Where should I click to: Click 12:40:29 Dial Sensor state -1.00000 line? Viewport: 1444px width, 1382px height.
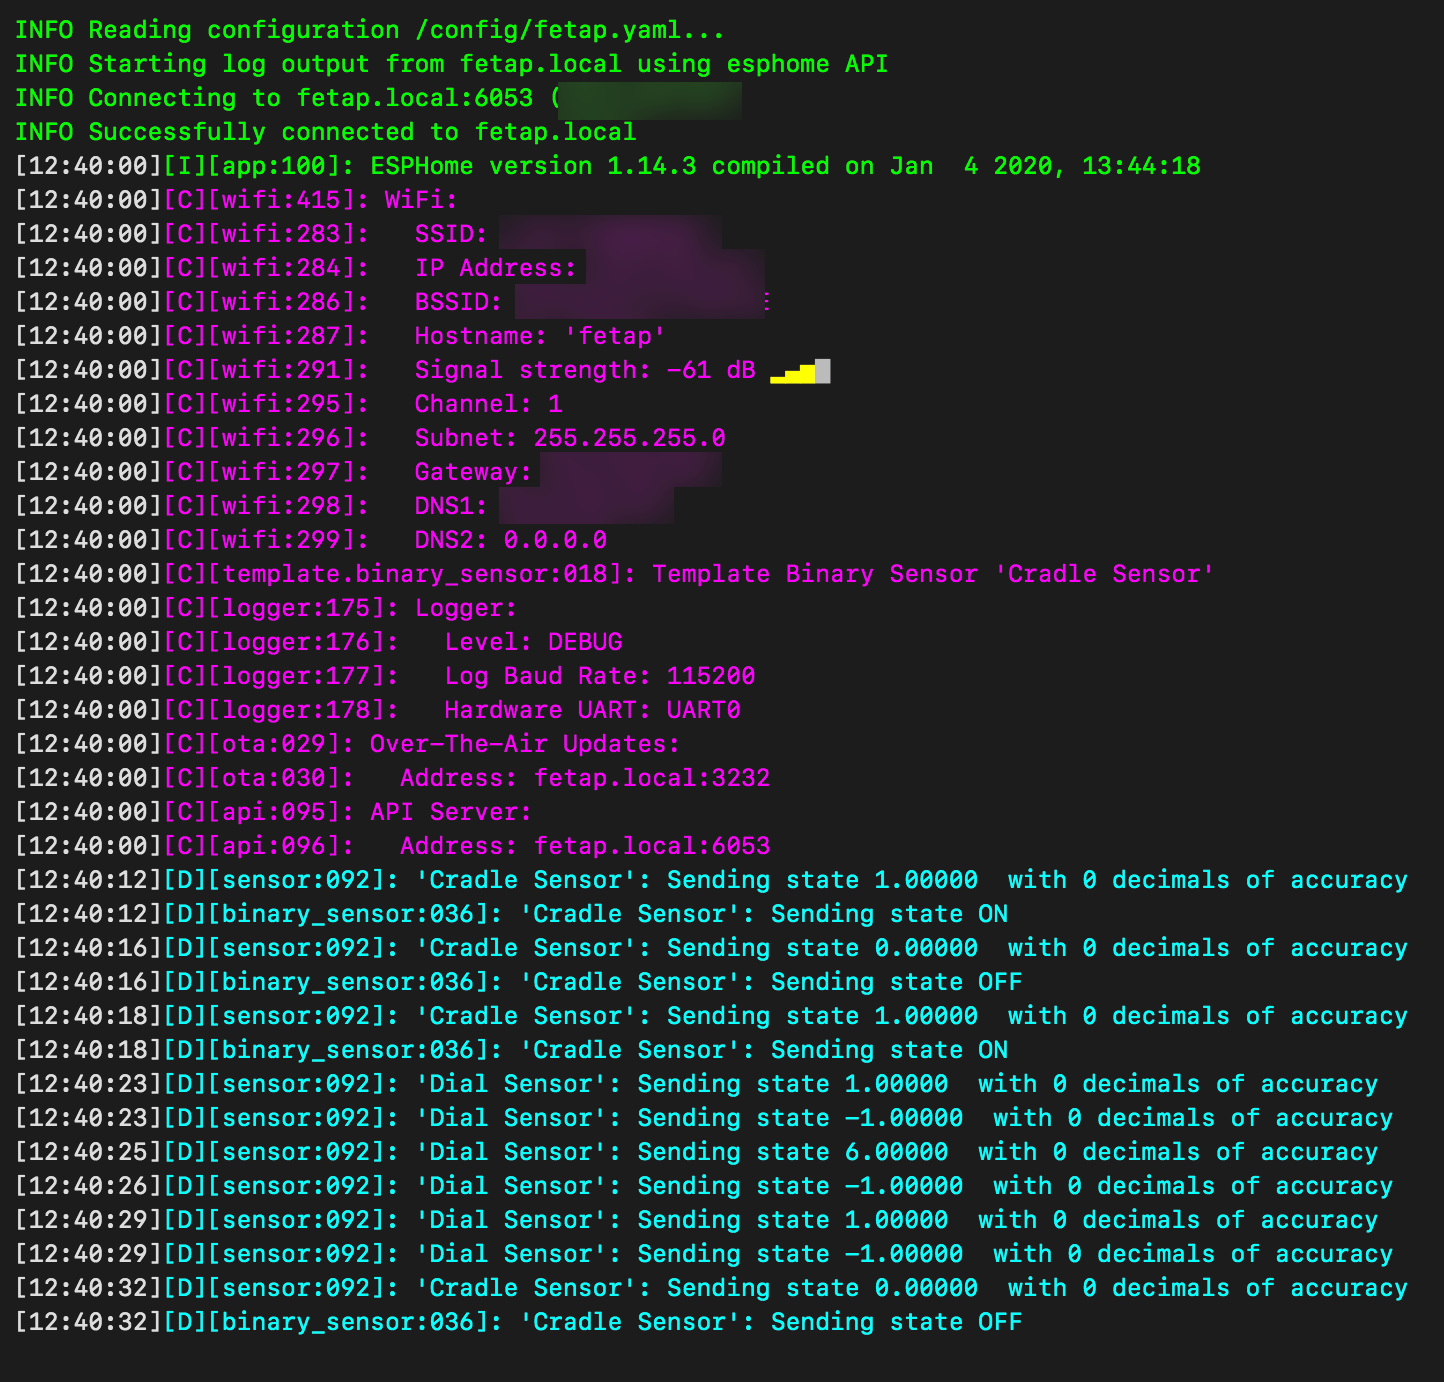pos(704,1254)
